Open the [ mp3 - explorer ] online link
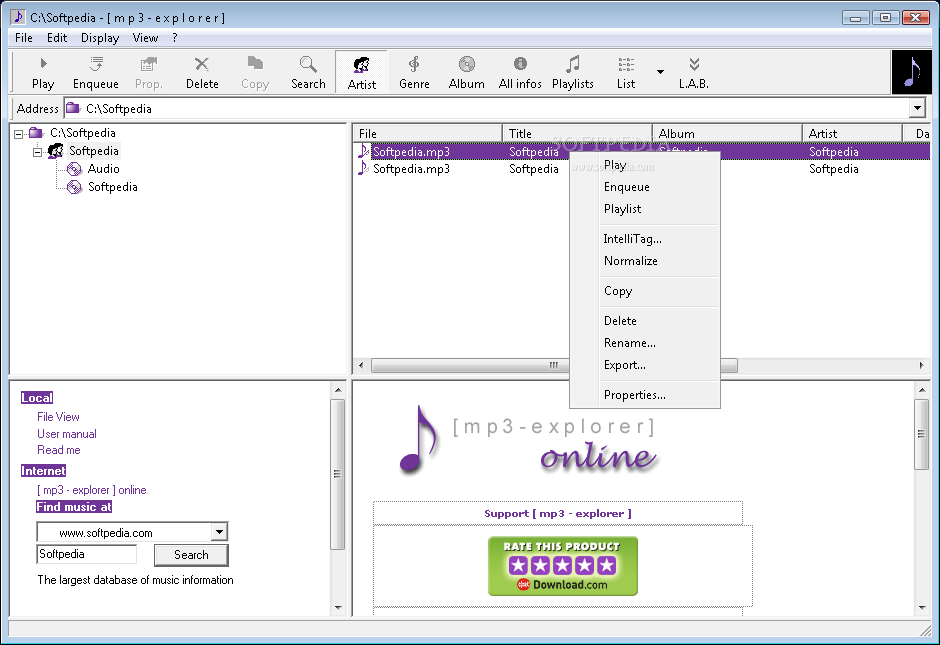Image resolution: width=940 pixels, height=645 pixels. click(x=92, y=490)
